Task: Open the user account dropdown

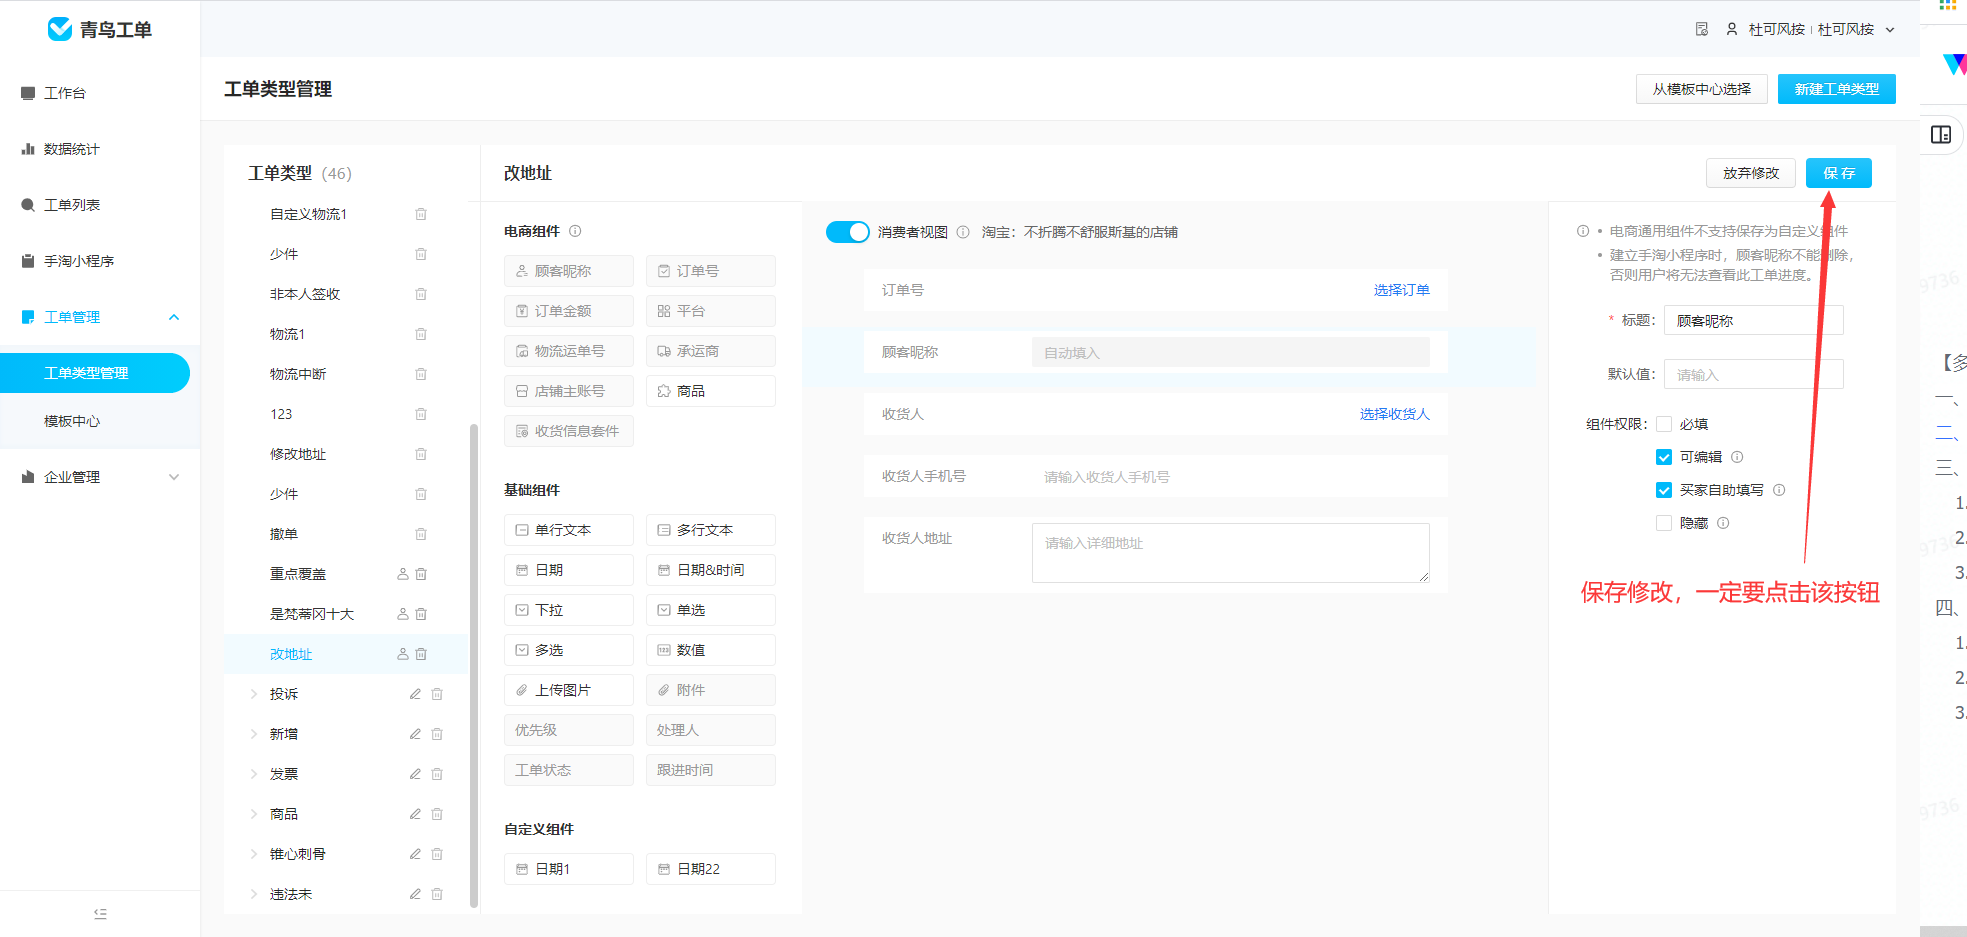Action: (1890, 30)
